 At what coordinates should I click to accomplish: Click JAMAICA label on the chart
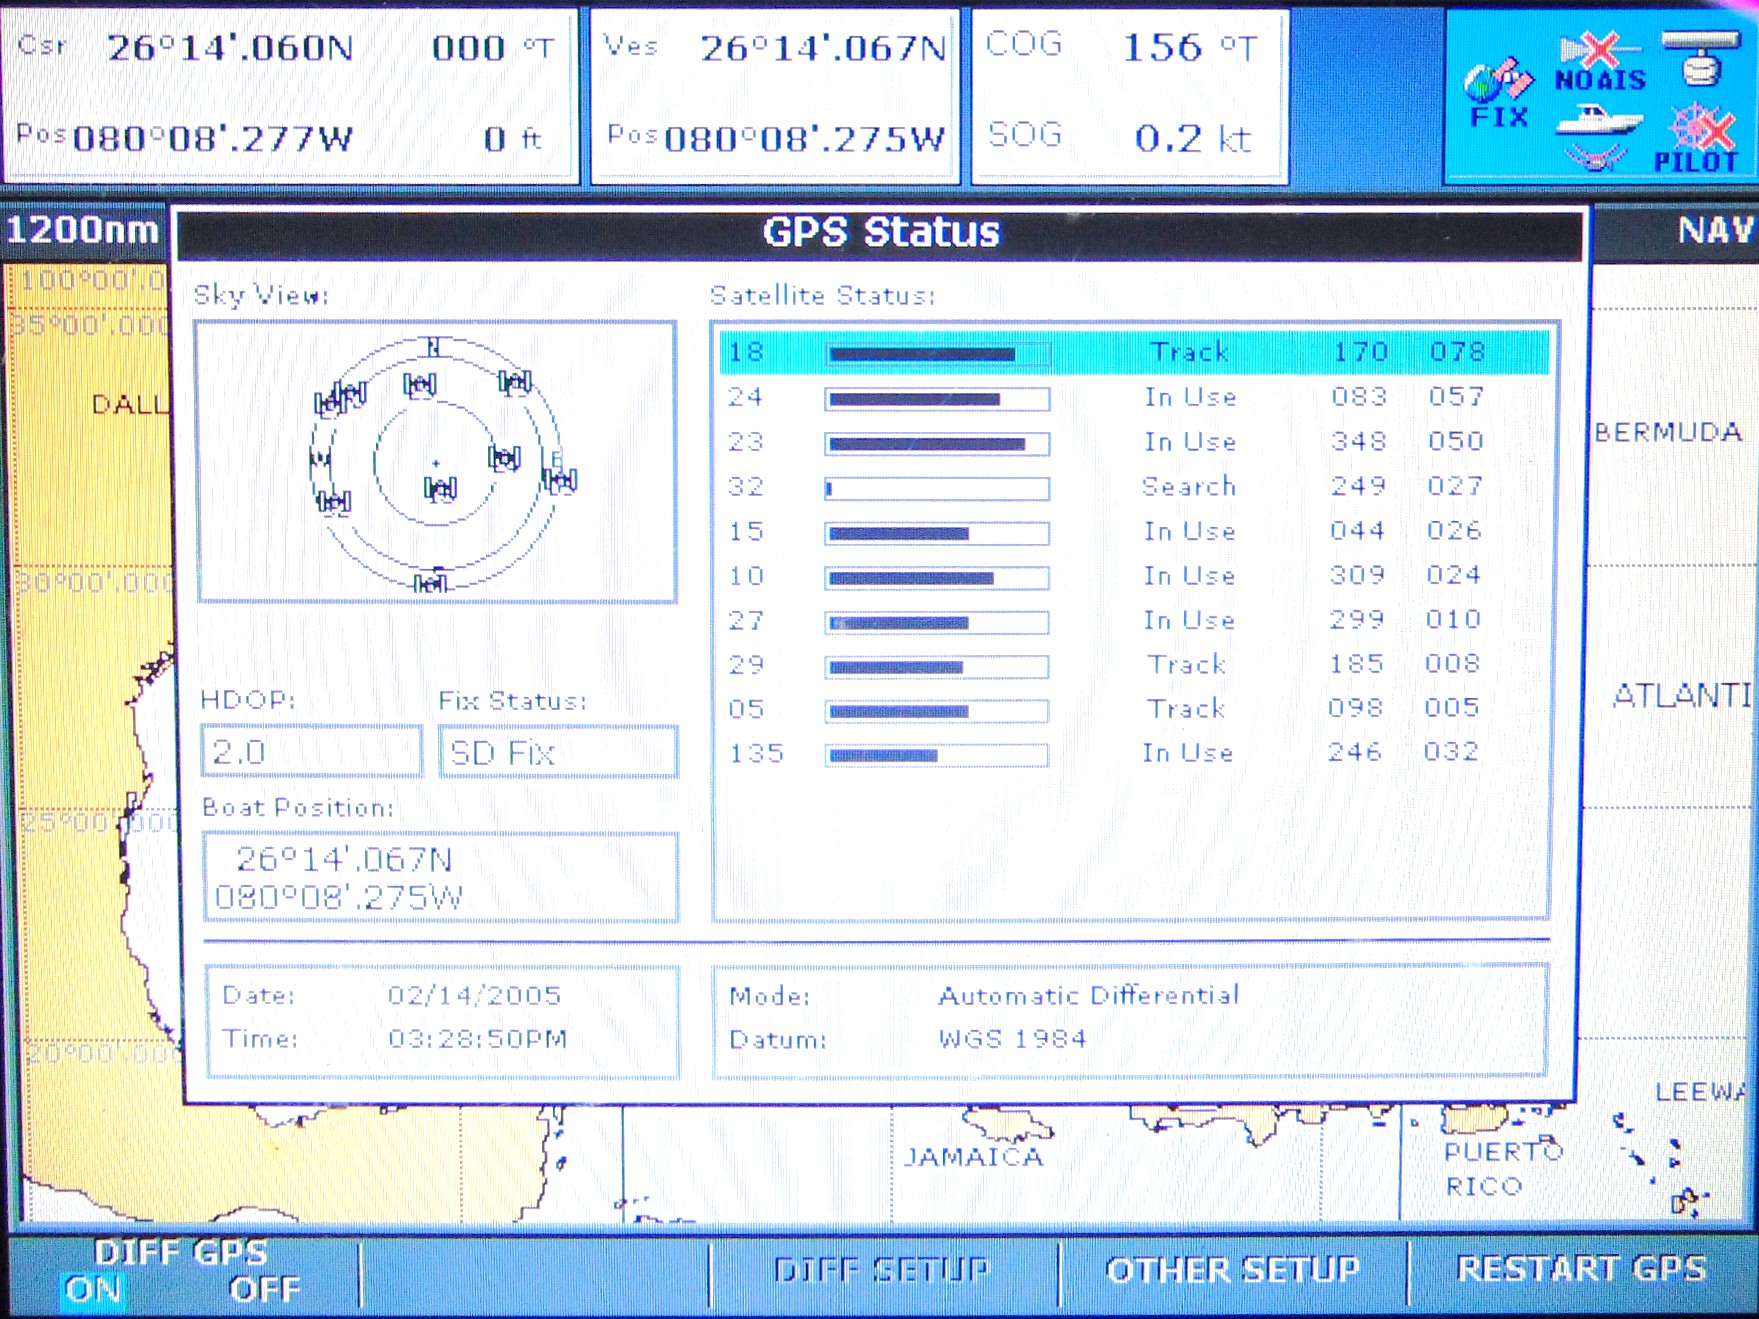[x=973, y=1157]
